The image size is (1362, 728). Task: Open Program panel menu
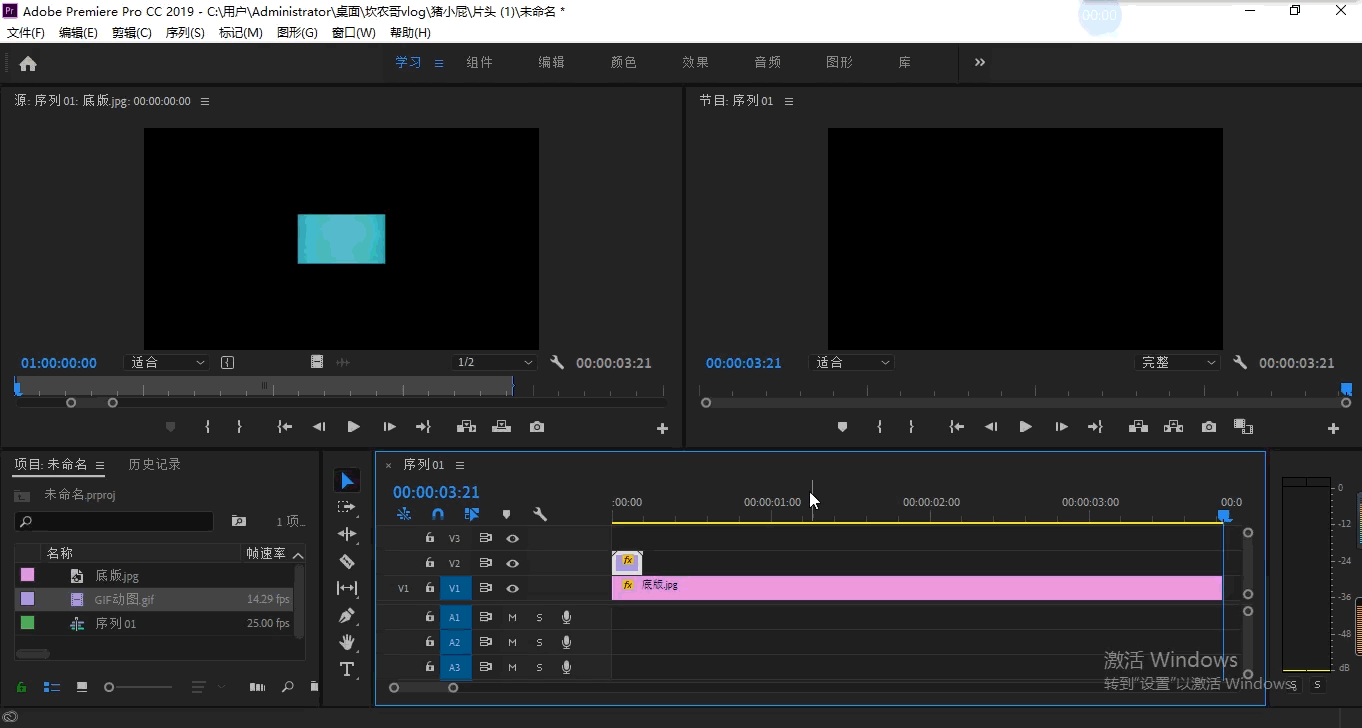tap(788, 101)
